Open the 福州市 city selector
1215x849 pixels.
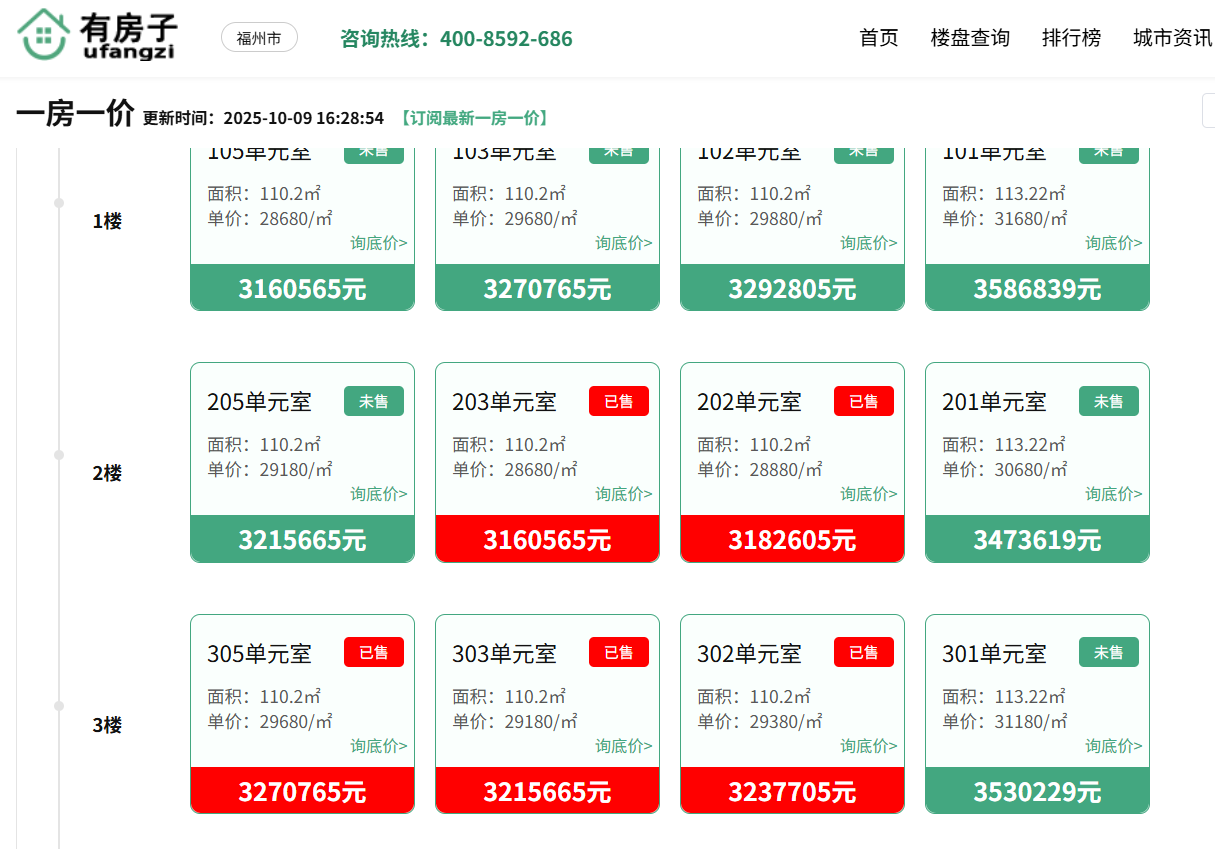pos(259,38)
